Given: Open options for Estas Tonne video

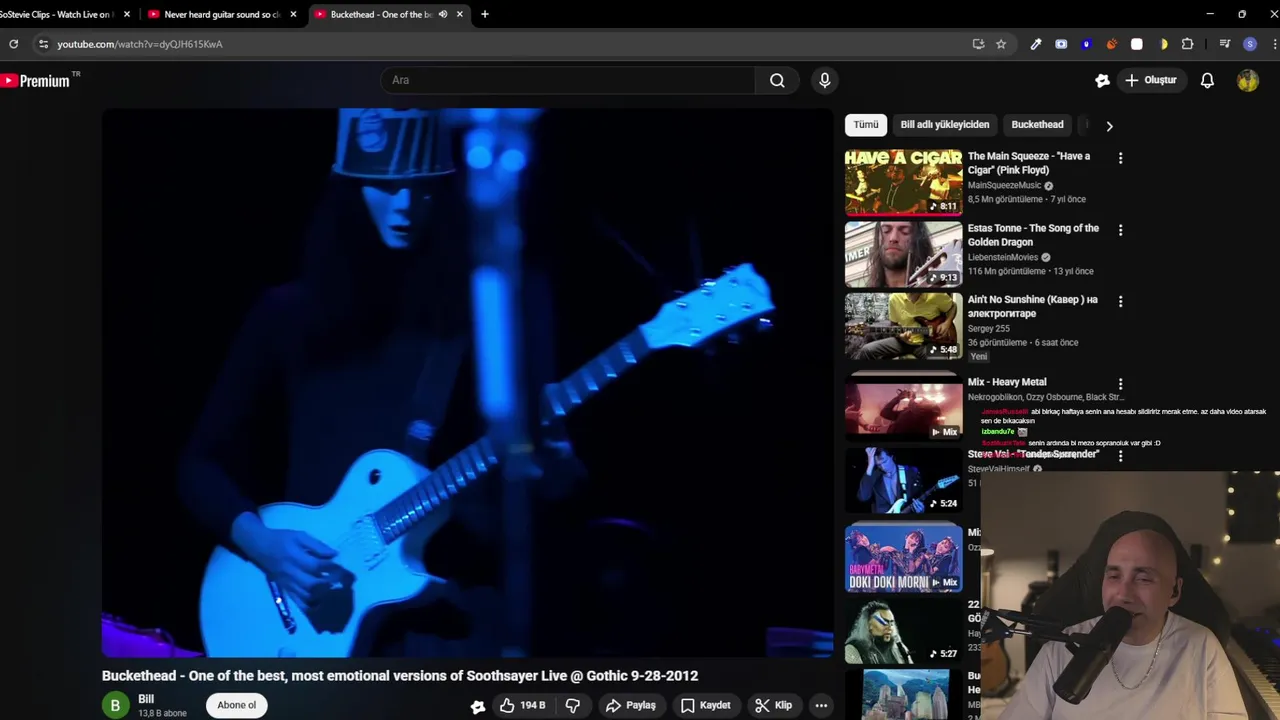Looking at the screenshot, I should [x=1120, y=230].
